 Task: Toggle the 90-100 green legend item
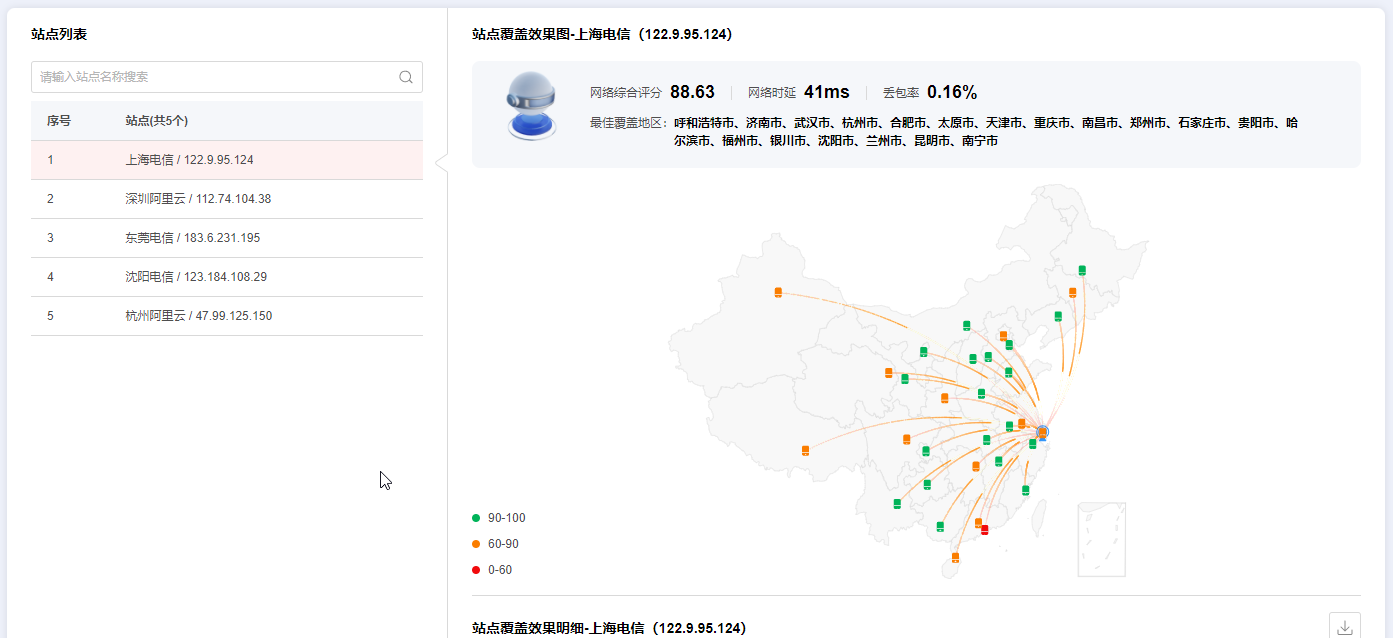498,518
